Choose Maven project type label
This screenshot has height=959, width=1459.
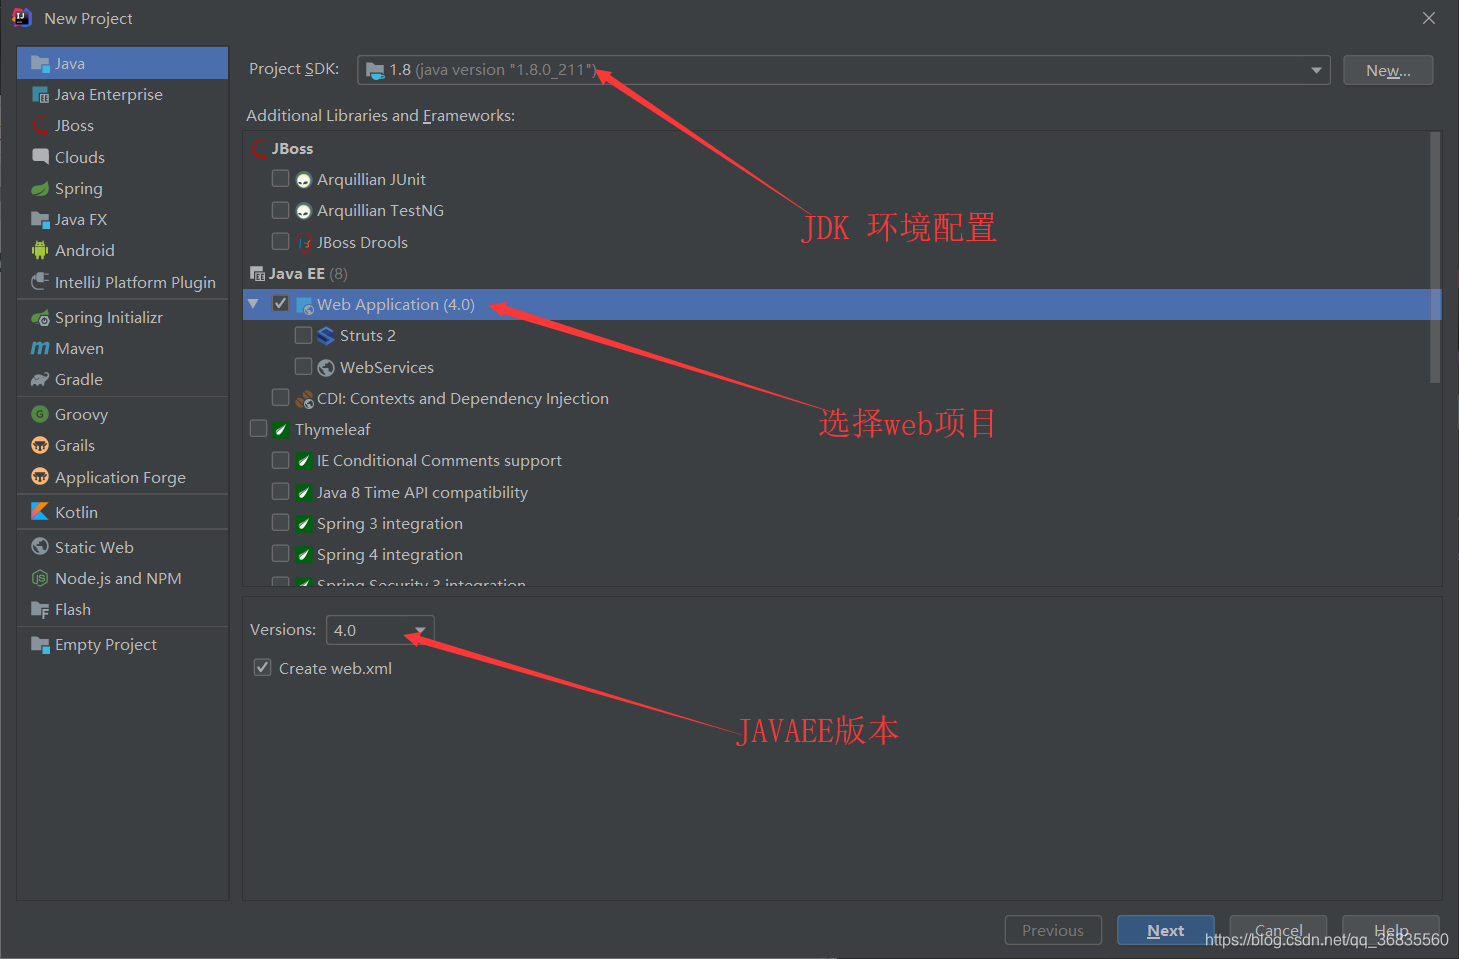point(79,349)
